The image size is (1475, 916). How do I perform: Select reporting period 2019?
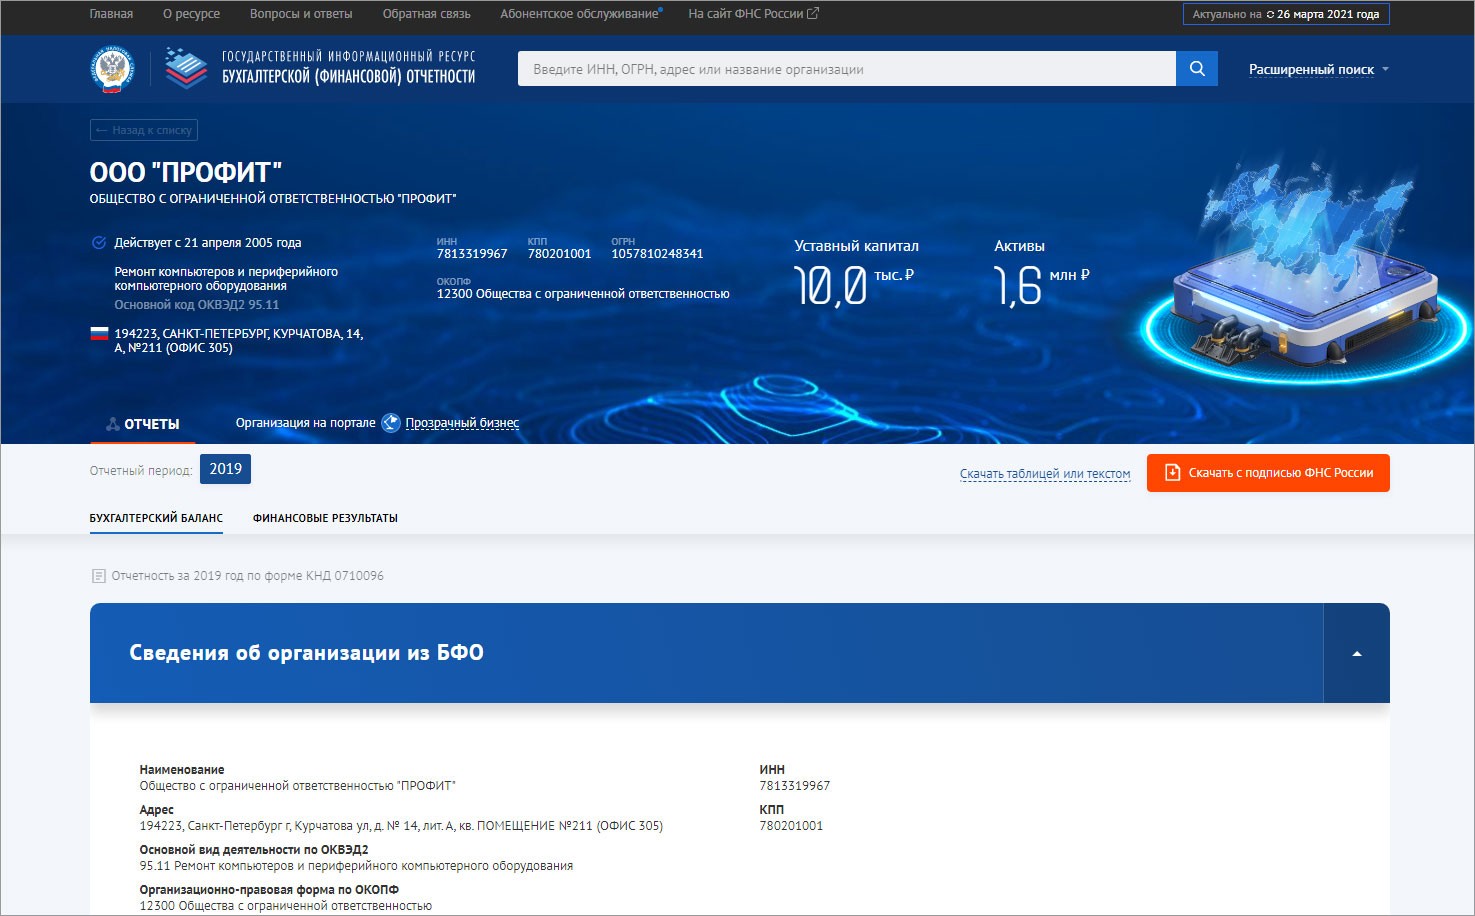tap(225, 469)
